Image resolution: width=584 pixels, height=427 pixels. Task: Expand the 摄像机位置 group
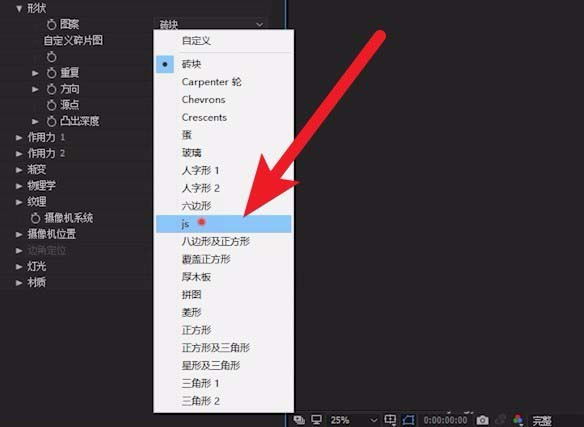click(x=19, y=234)
